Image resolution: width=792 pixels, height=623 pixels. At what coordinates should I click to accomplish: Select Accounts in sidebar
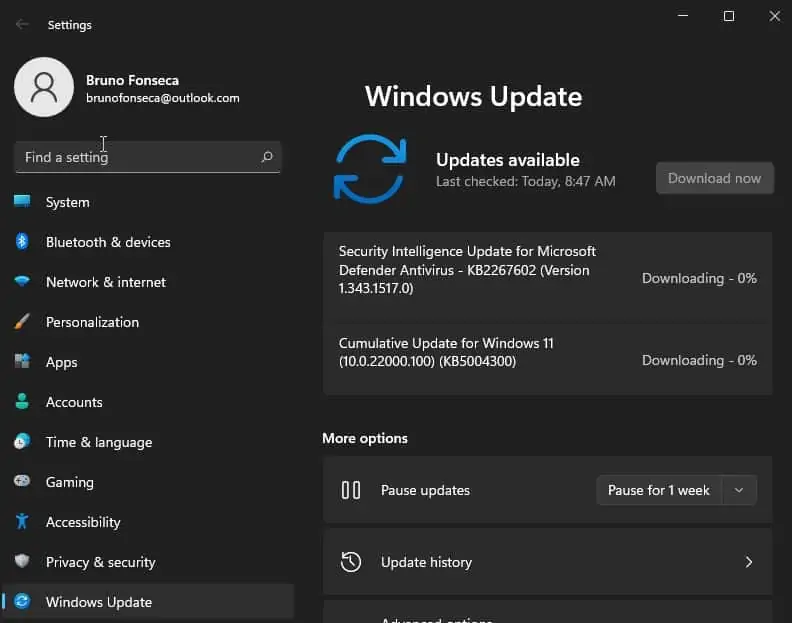[148, 402]
